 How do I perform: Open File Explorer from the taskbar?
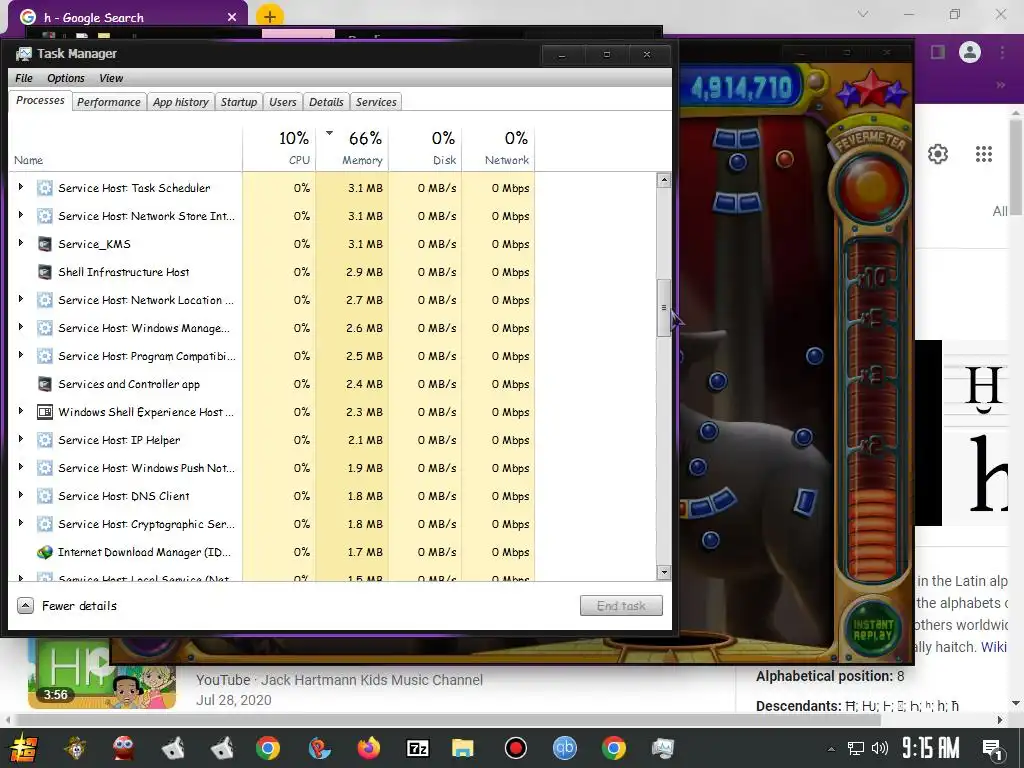(x=462, y=748)
